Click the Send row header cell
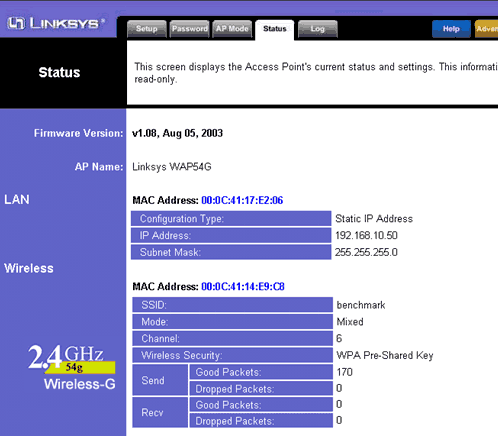Image resolution: width=498 pixels, height=436 pixels. [x=160, y=380]
